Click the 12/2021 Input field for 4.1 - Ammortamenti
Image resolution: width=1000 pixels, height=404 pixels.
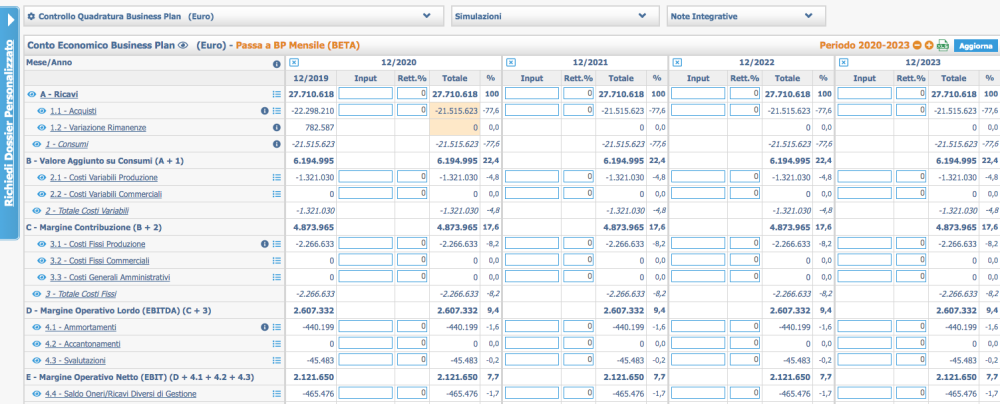tap(531, 327)
